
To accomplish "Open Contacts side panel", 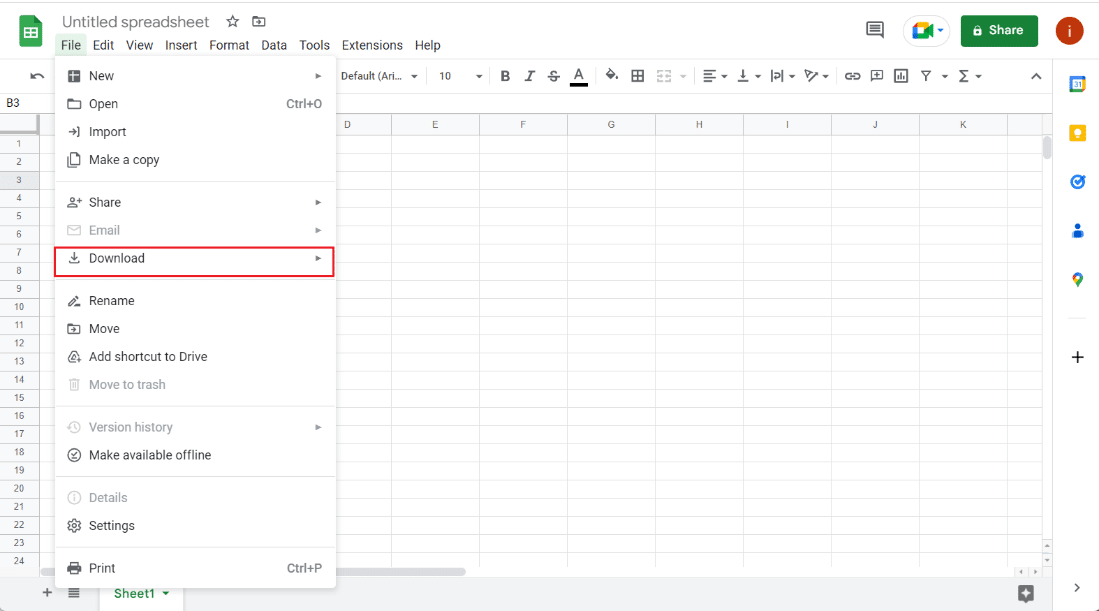I will [1077, 231].
